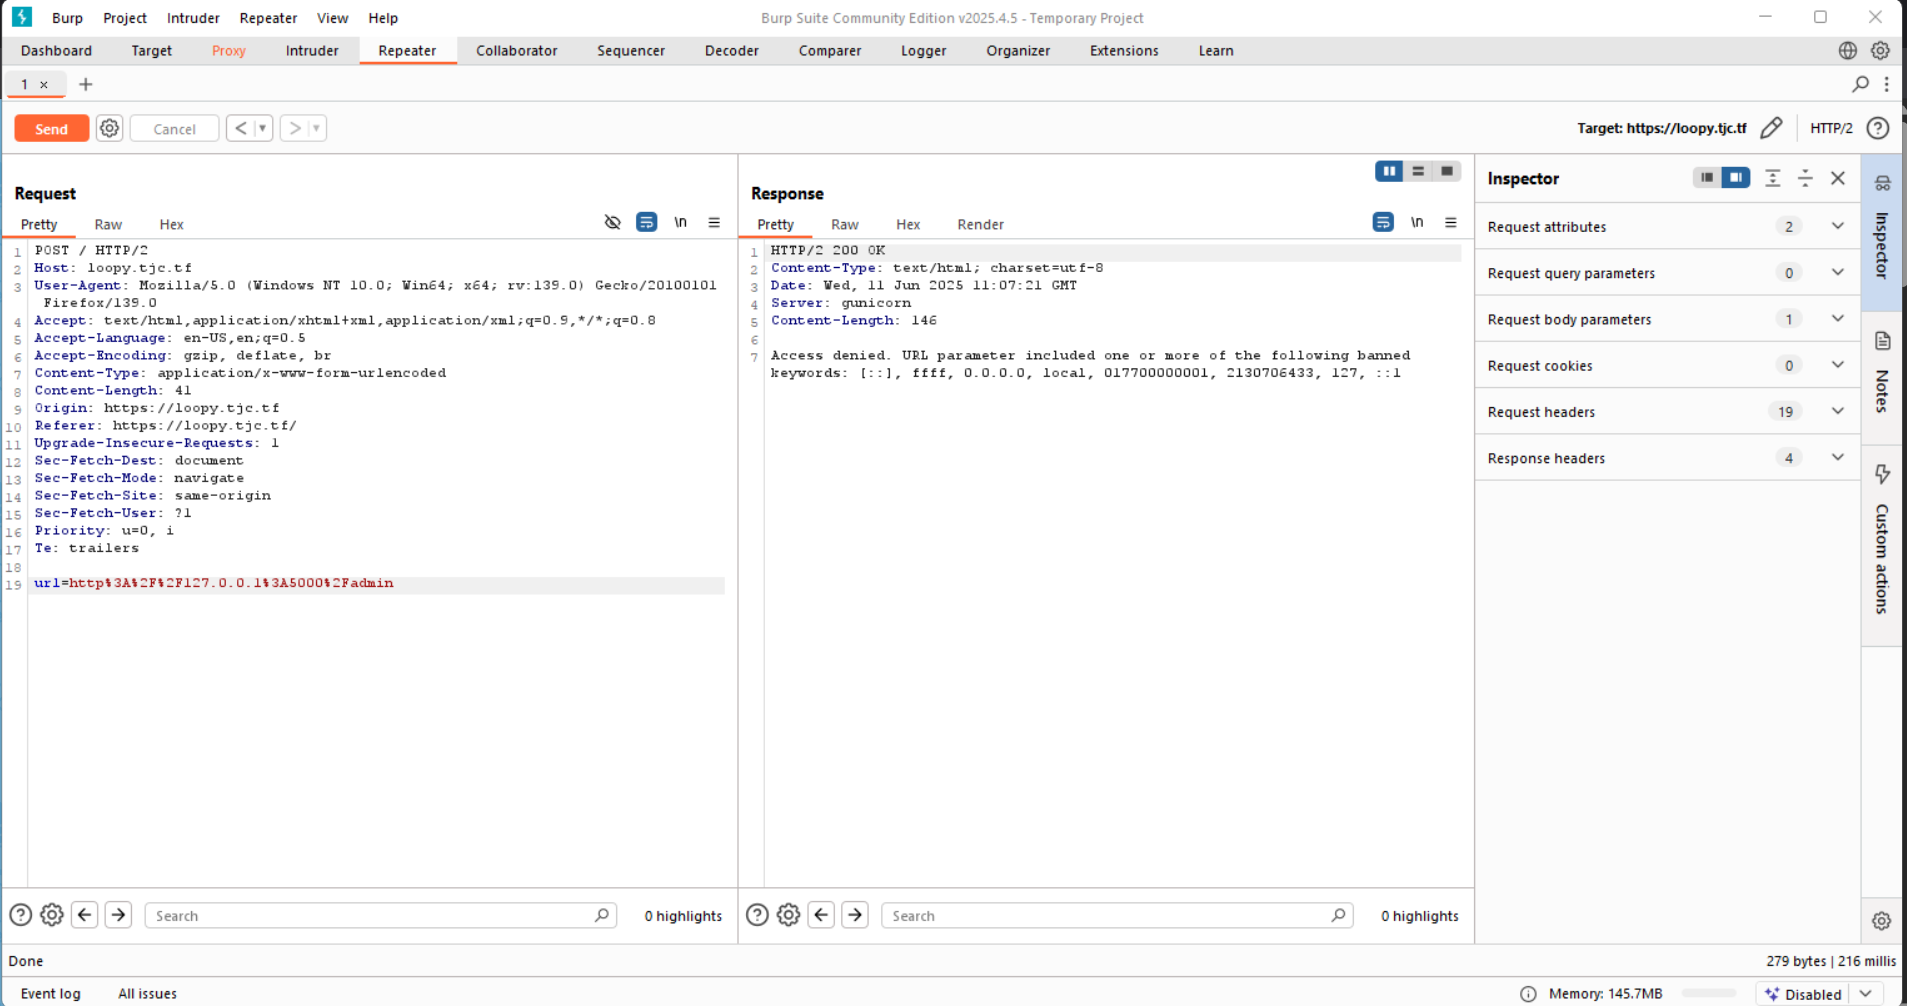
Task: Expand all Inspector sections icon
Action: coord(1772,178)
